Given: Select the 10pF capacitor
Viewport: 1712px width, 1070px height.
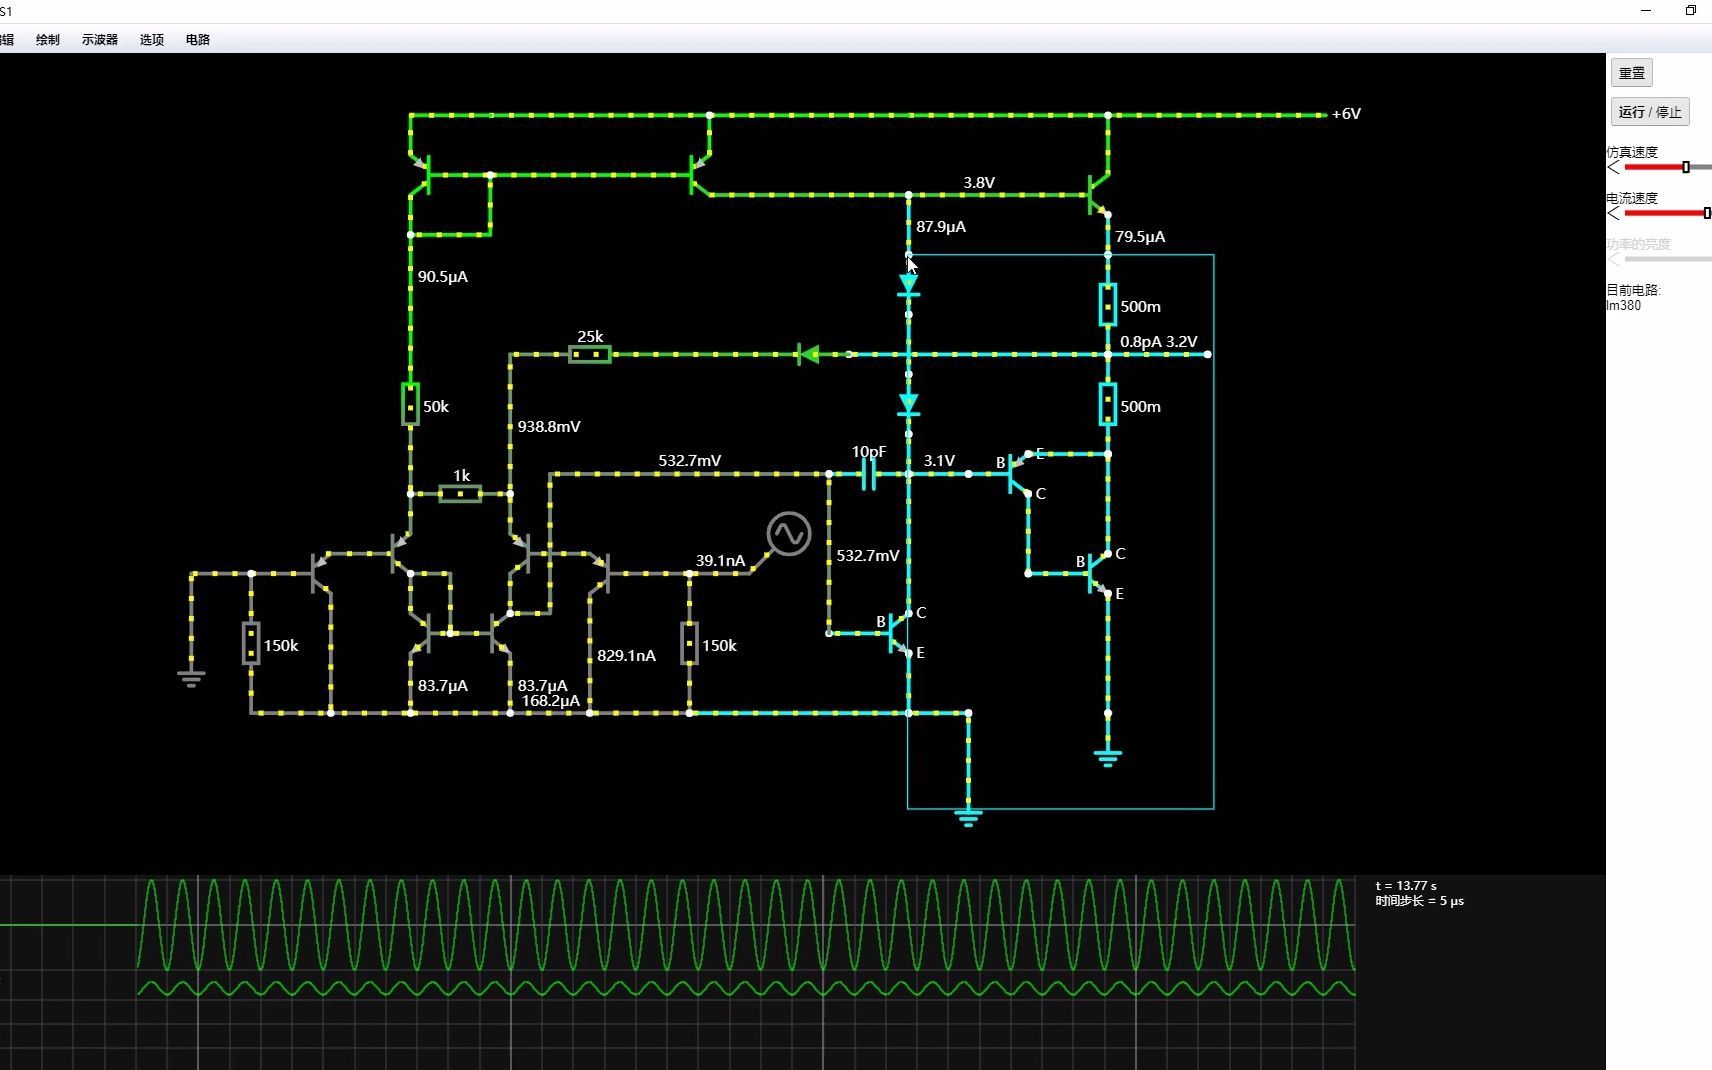Looking at the screenshot, I should tap(869, 474).
